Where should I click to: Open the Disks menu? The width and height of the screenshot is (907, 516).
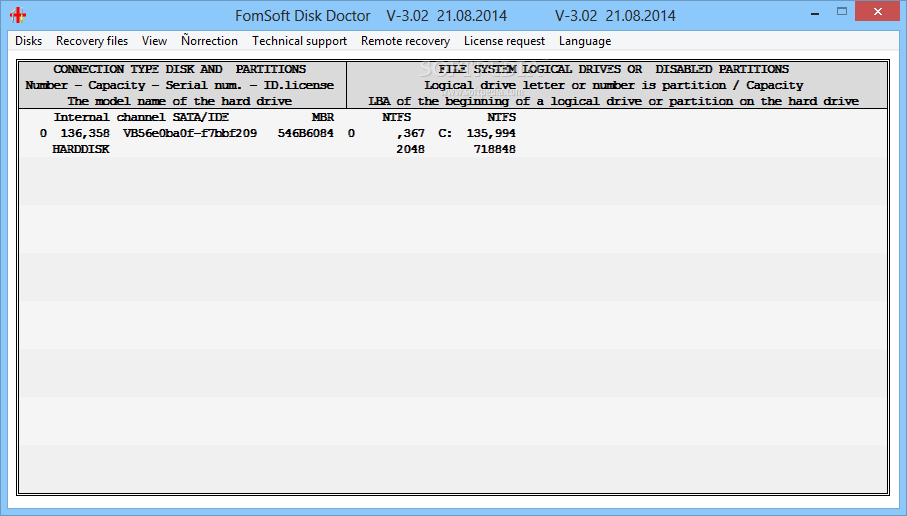click(x=28, y=41)
